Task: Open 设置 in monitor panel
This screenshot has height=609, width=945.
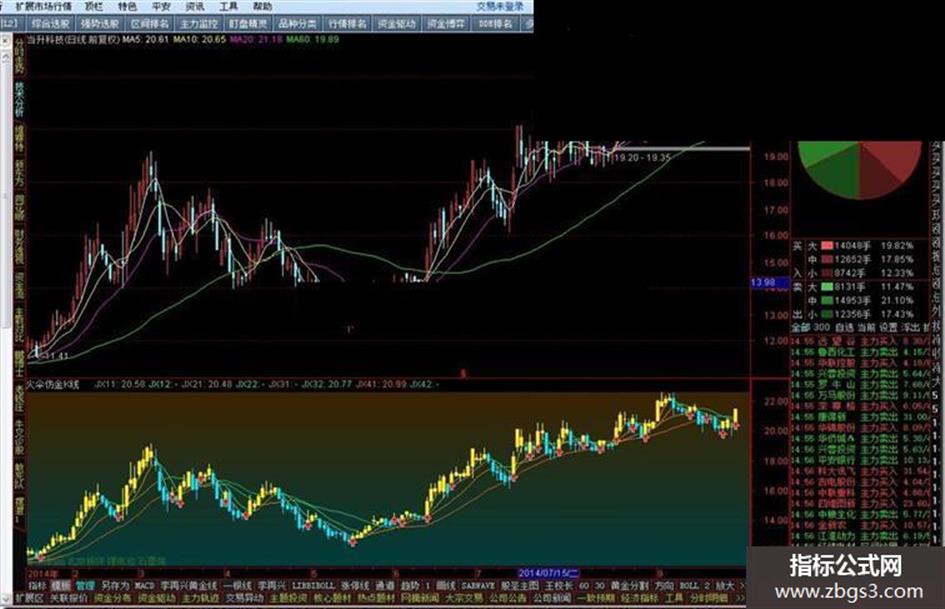Action: tap(888, 327)
